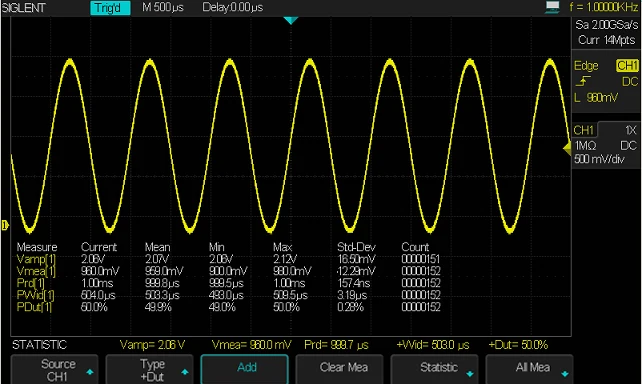Click the 1X probe attenuation indicator
642x384 pixels.
631,130
